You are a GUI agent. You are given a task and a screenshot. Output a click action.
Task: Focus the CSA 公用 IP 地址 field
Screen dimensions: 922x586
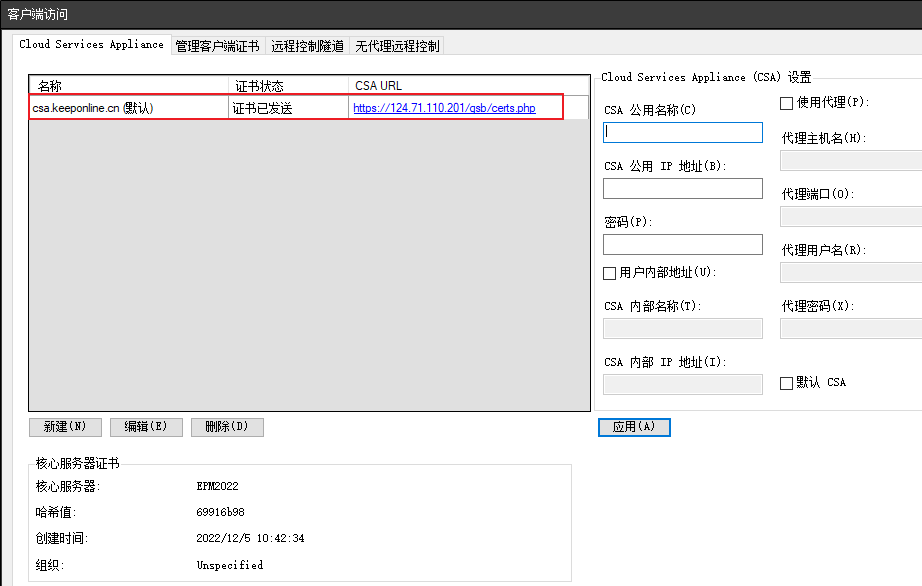[682, 187]
